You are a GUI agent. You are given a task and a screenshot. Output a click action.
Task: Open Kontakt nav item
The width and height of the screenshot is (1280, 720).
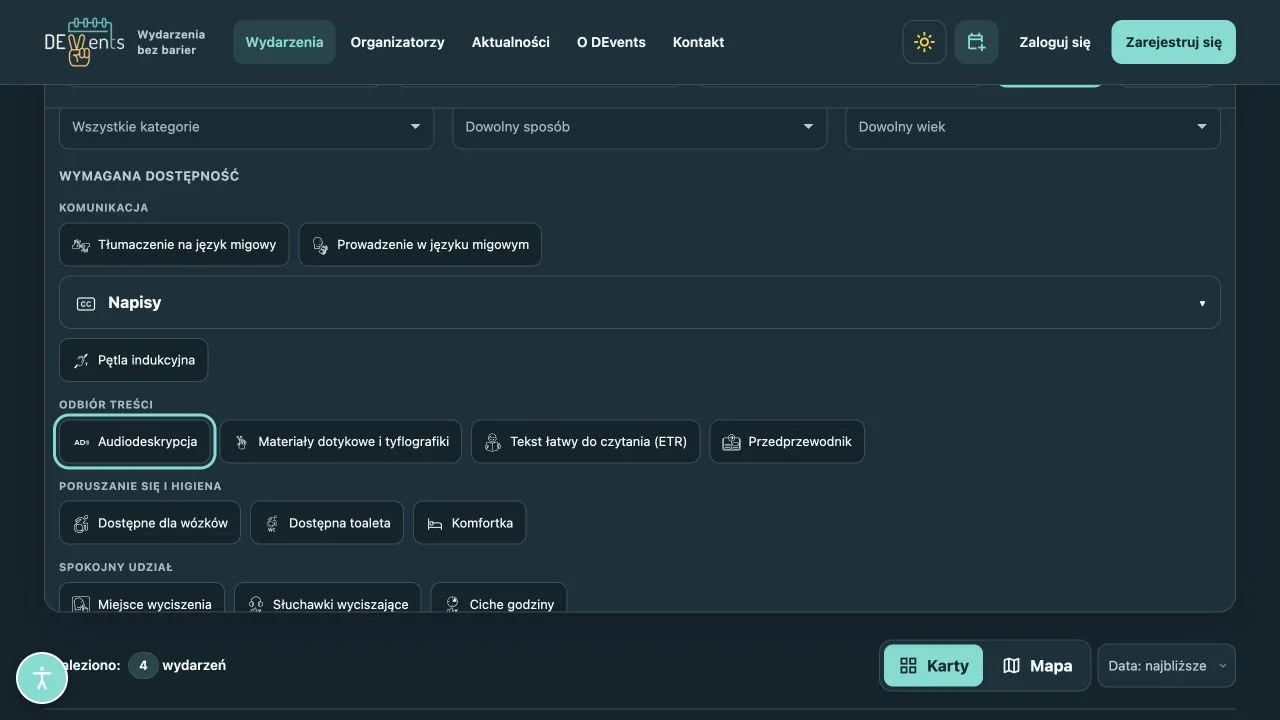click(x=698, y=42)
